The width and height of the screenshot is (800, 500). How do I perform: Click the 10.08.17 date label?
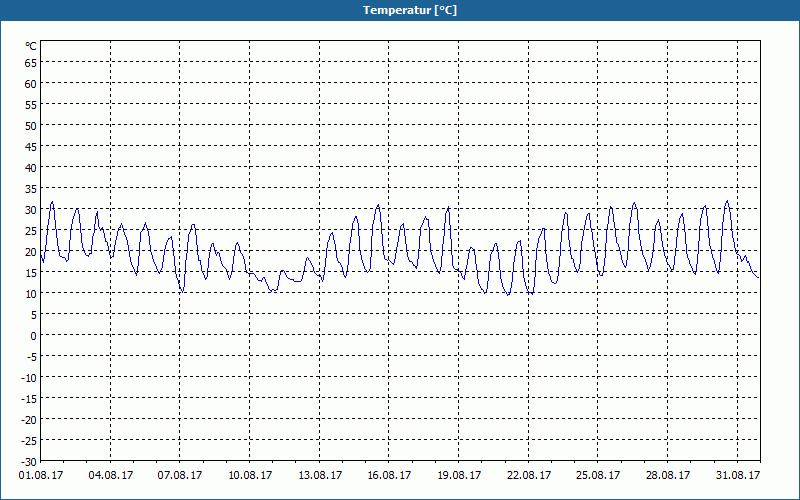(x=250, y=476)
